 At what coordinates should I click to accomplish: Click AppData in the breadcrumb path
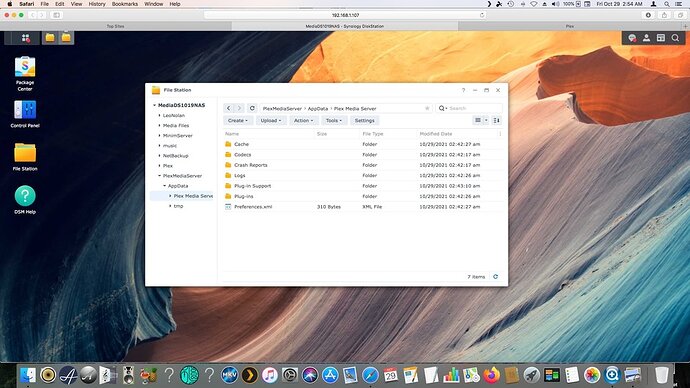318,109
